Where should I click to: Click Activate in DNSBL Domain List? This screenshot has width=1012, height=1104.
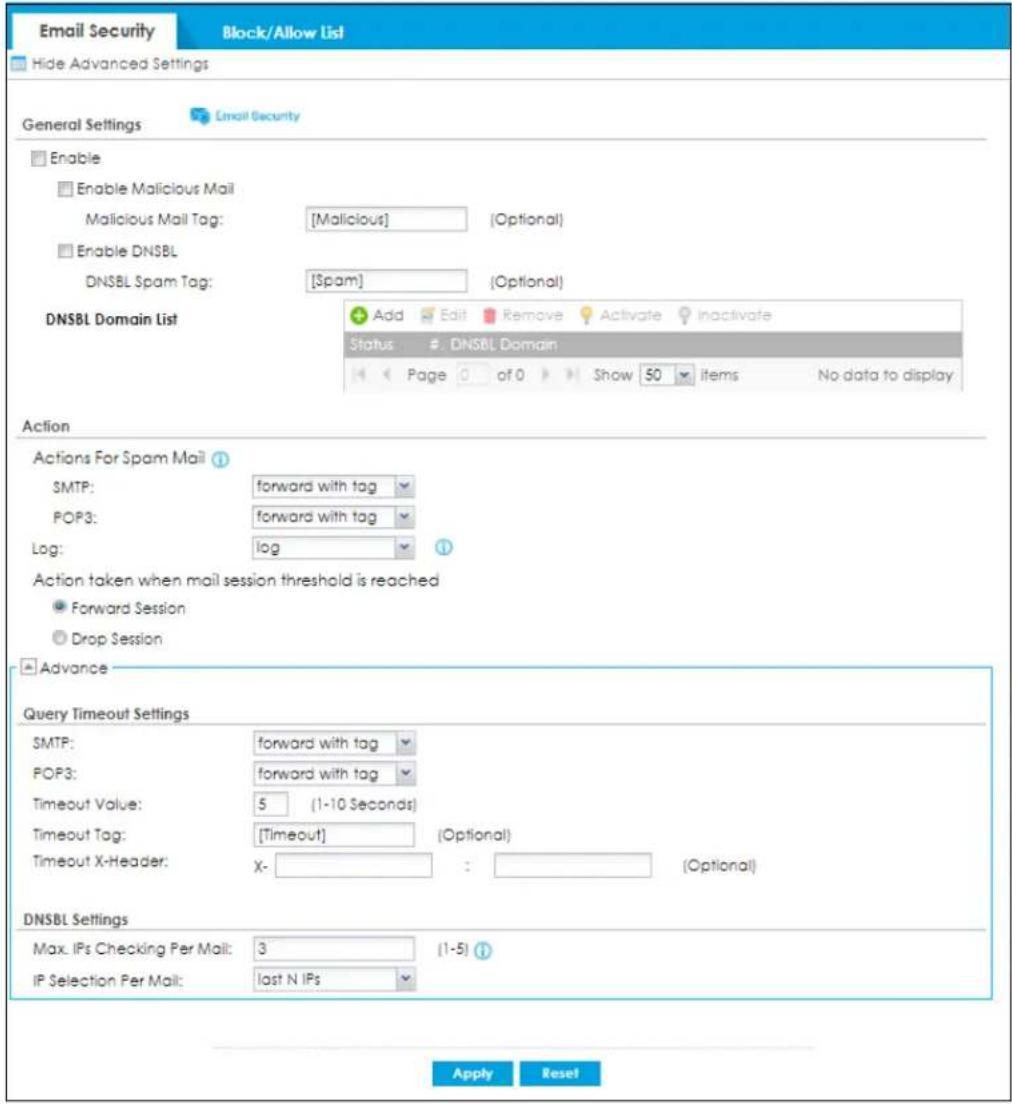tap(620, 315)
